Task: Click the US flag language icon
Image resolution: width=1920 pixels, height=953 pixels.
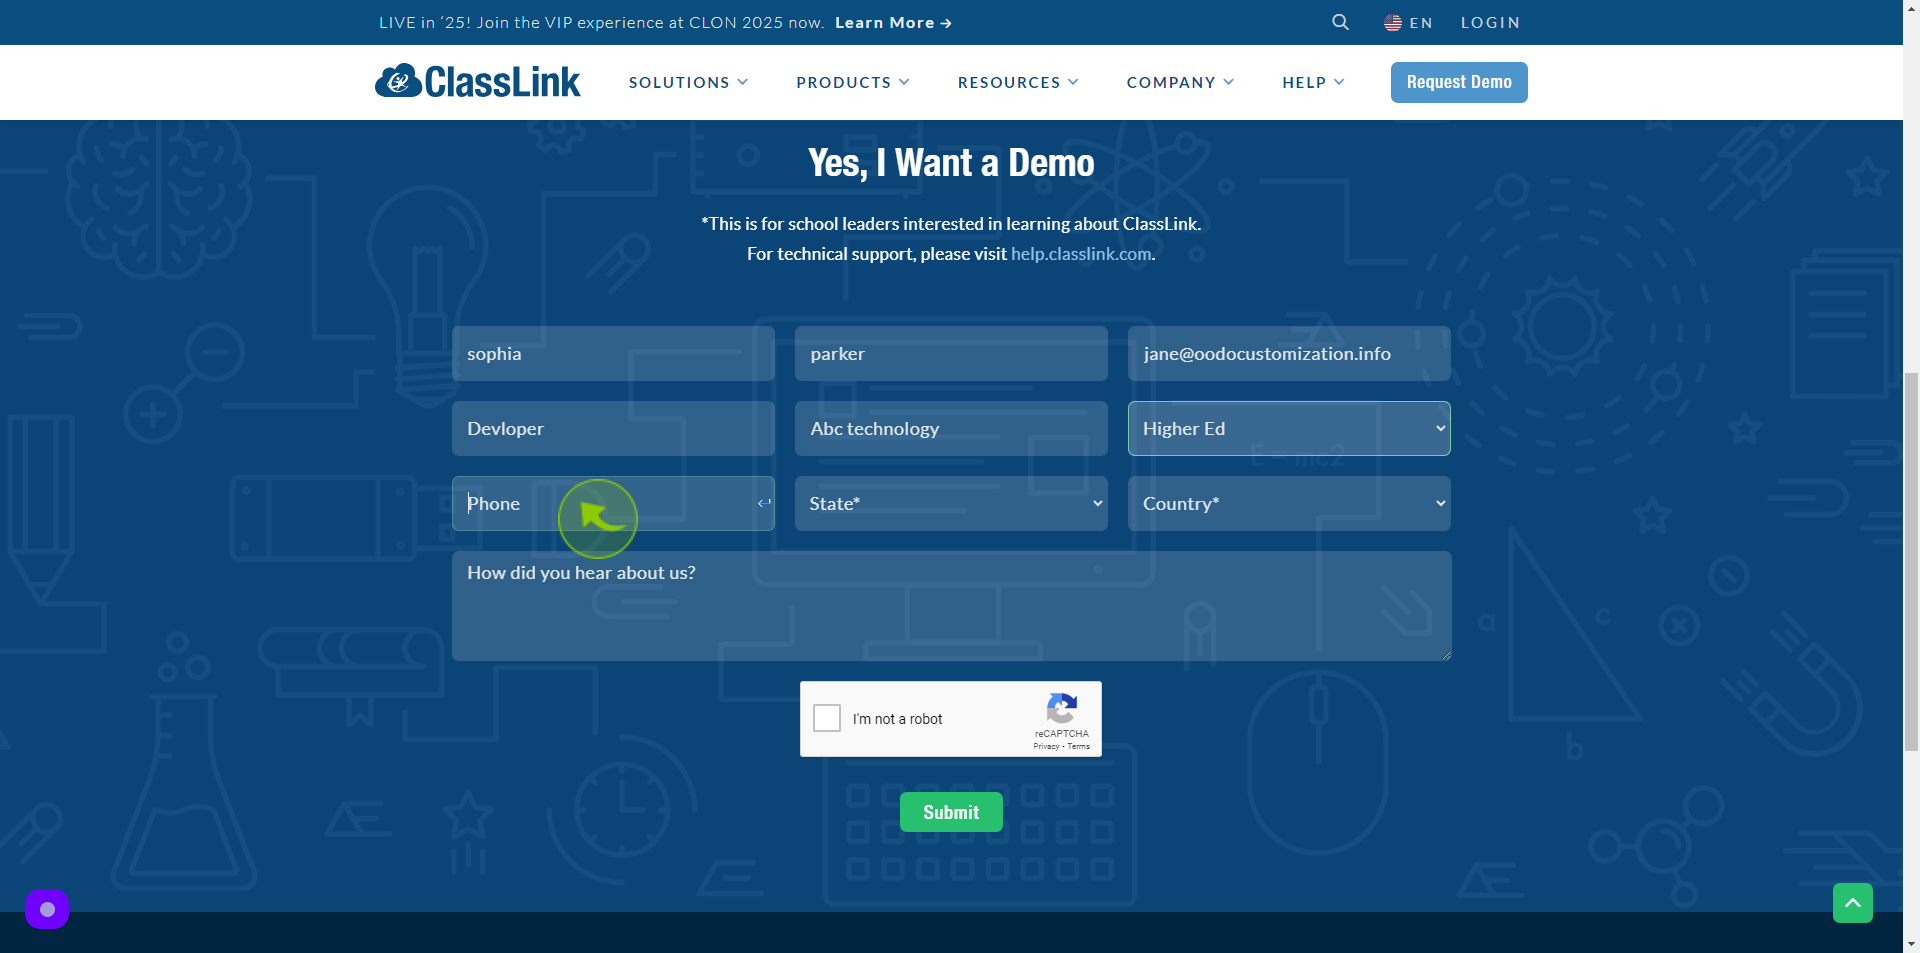Action: [x=1392, y=23]
